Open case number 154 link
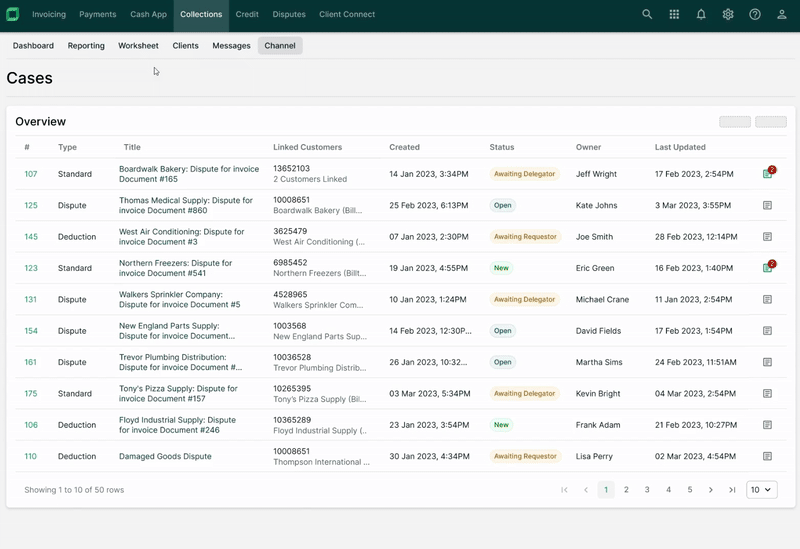The height and width of the screenshot is (549, 800). pos(31,331)
